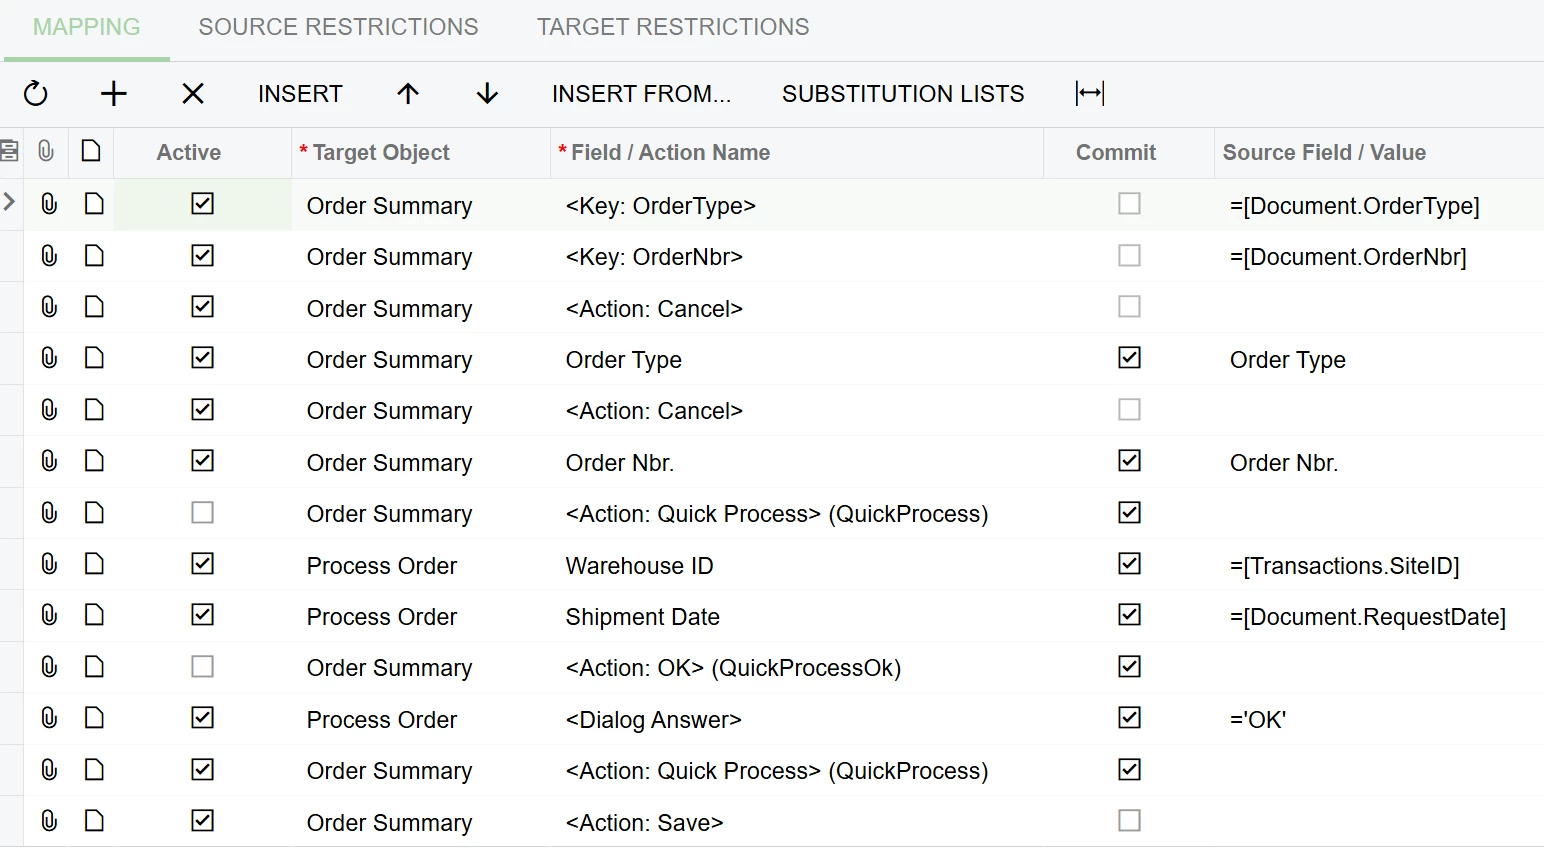Open the note icon on Shipment Date row

94,615
